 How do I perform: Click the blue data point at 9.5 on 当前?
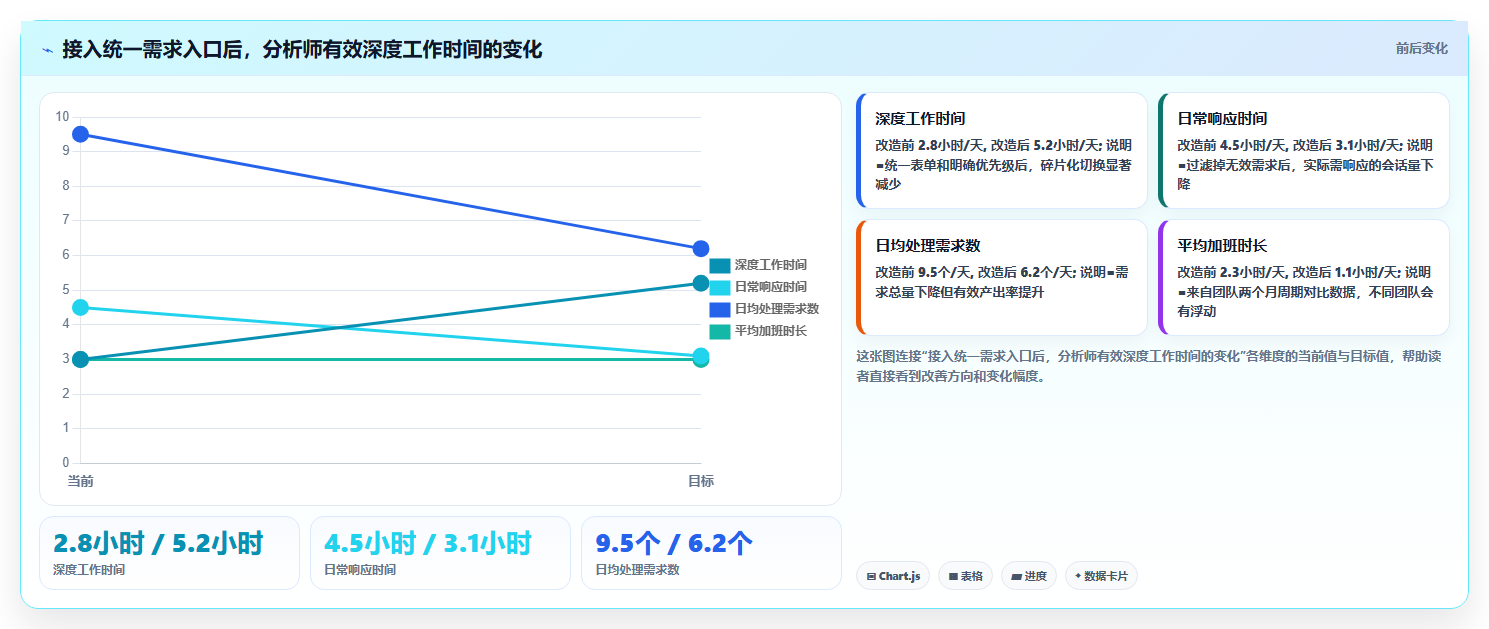(81, 134)
